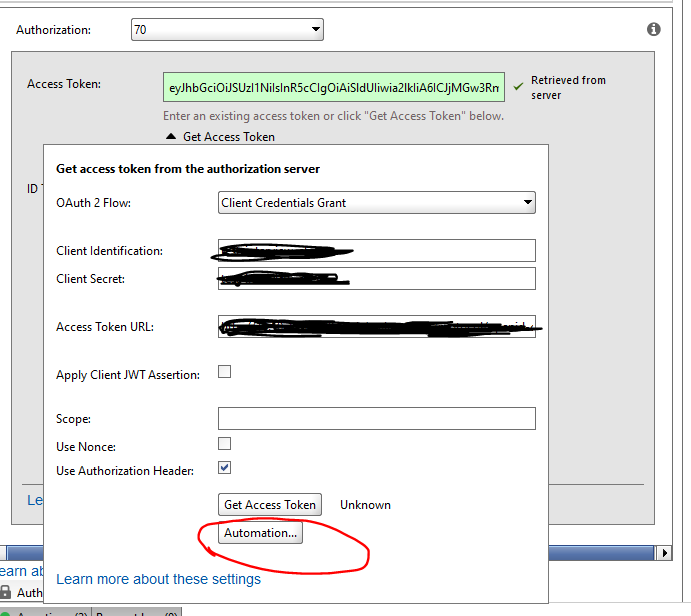
Task: Focus the Client Identification input
Action: pos(377,250)
